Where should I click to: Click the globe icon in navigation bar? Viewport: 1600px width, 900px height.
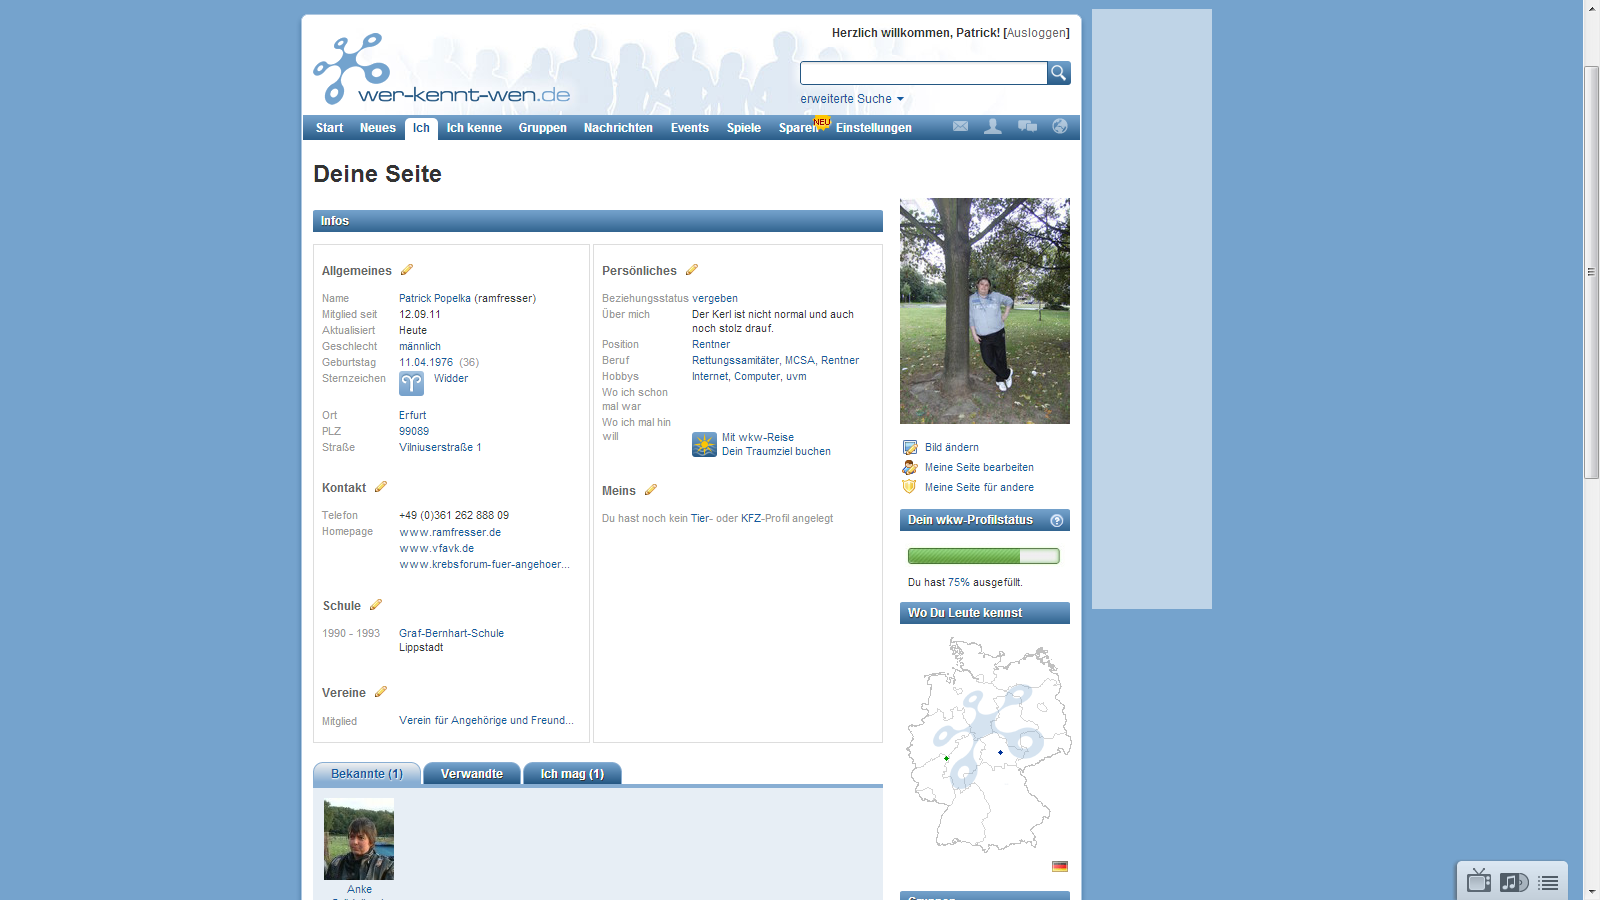point(1060,126)
